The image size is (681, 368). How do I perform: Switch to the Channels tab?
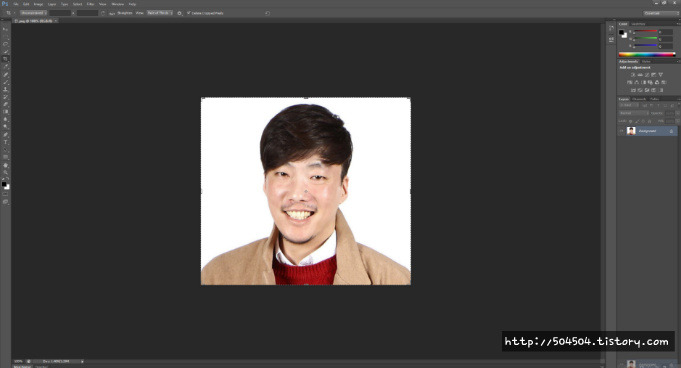(x=639, y=99)
